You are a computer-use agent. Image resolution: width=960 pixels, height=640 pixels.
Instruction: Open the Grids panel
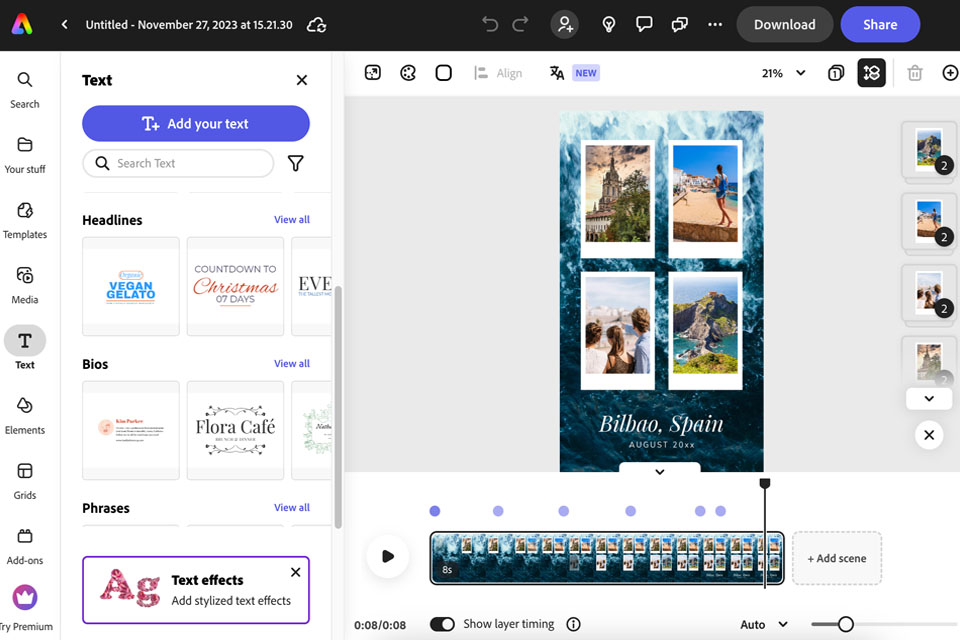(x=24, y=481)
